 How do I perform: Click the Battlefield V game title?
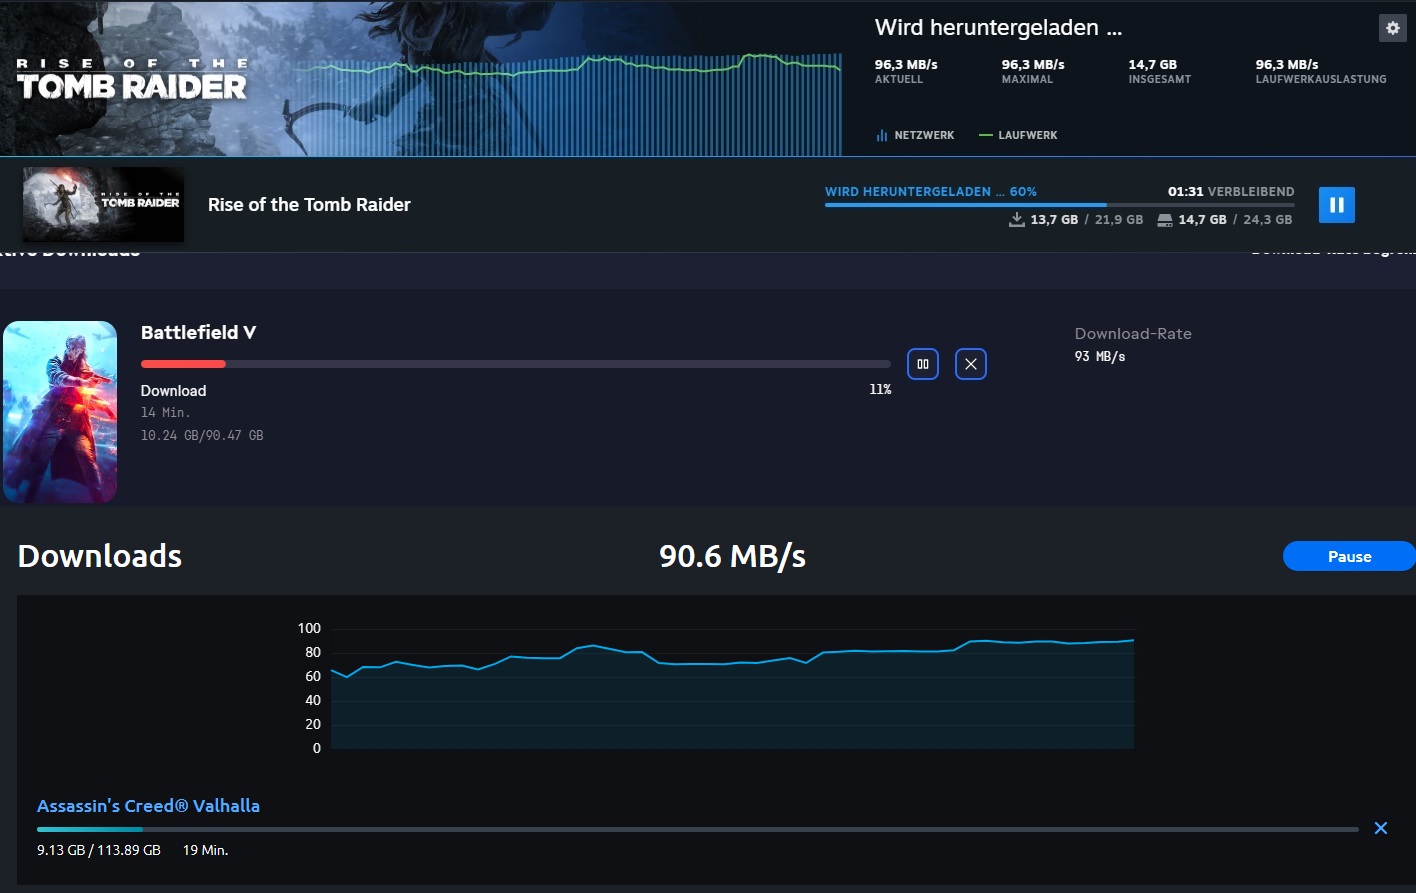(x=198, y=332)
